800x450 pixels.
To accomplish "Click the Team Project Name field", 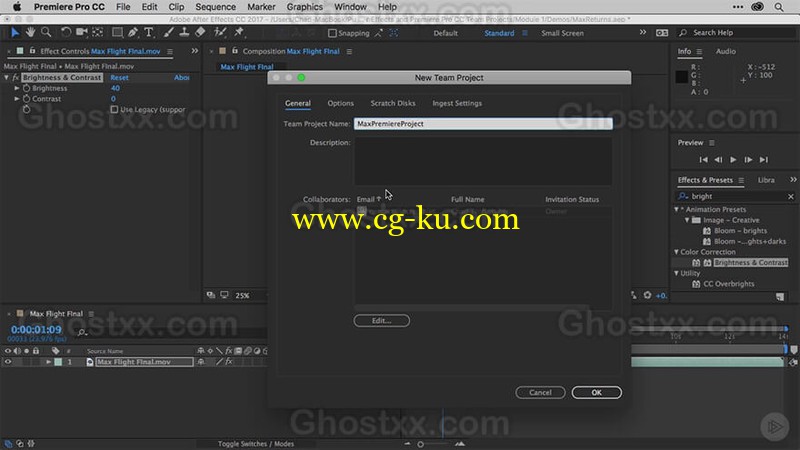I will (x=483, y=124).
